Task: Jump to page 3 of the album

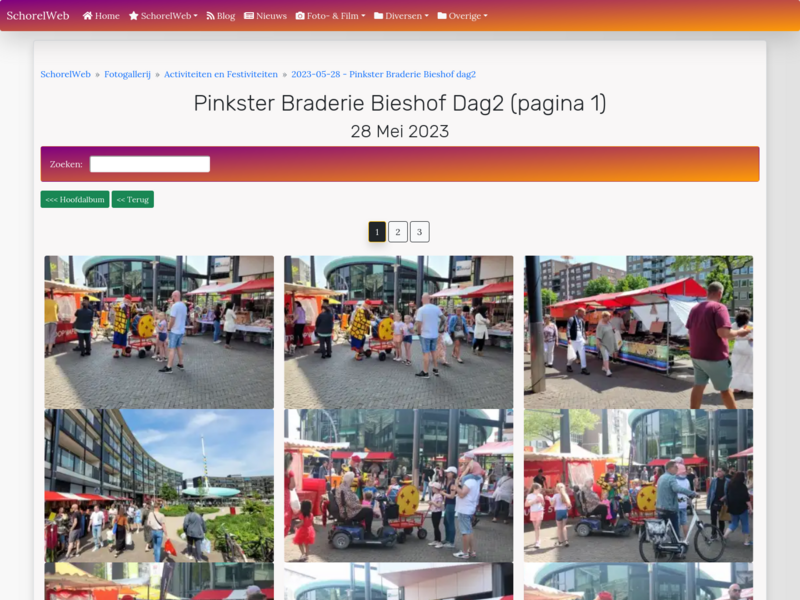Action: click(x=419, y=232)
